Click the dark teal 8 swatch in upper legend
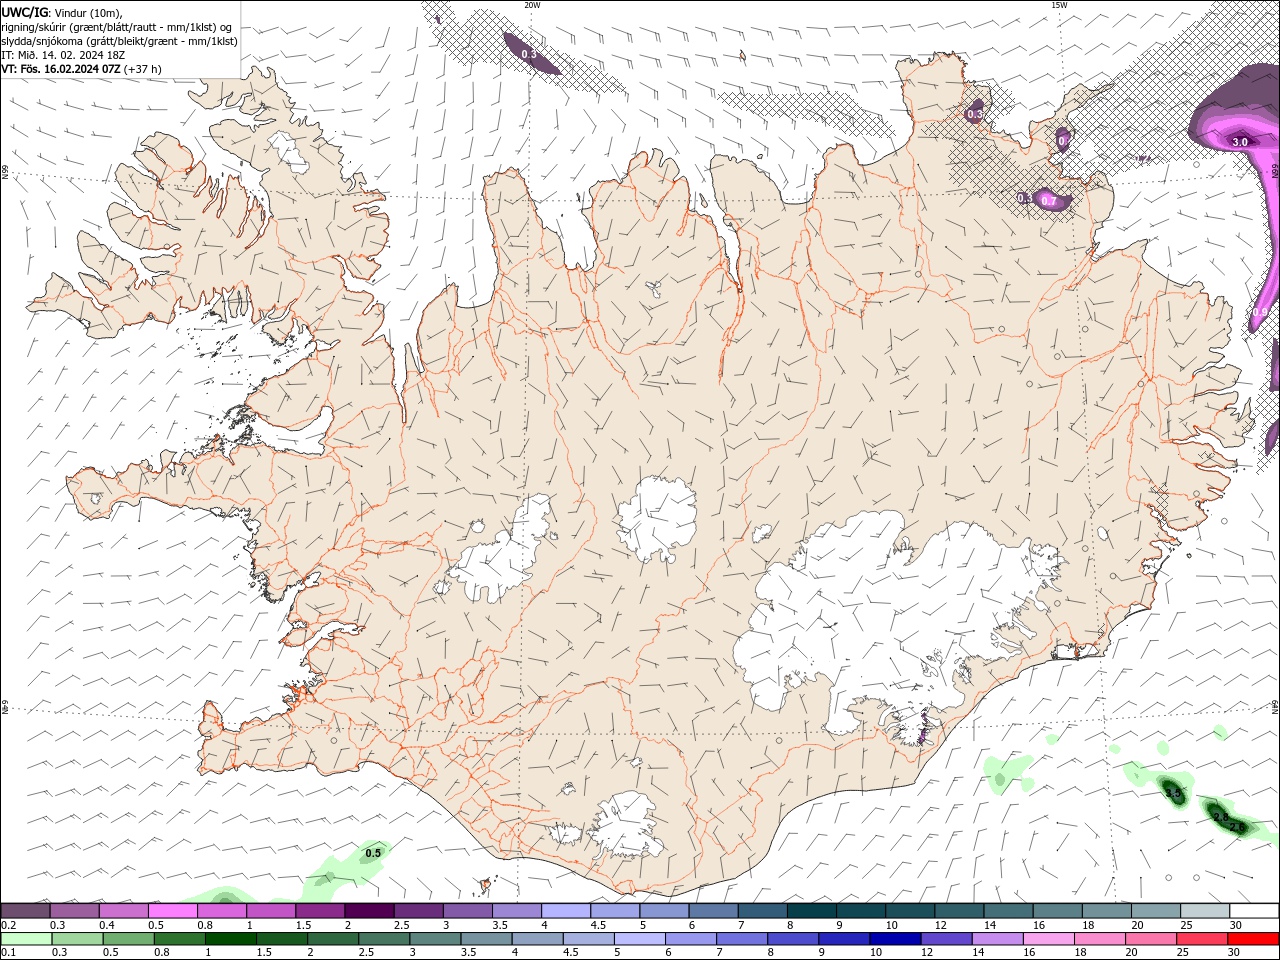This screenshot has height=960, width=1280. pyautogui.click(x=811, y=911)
